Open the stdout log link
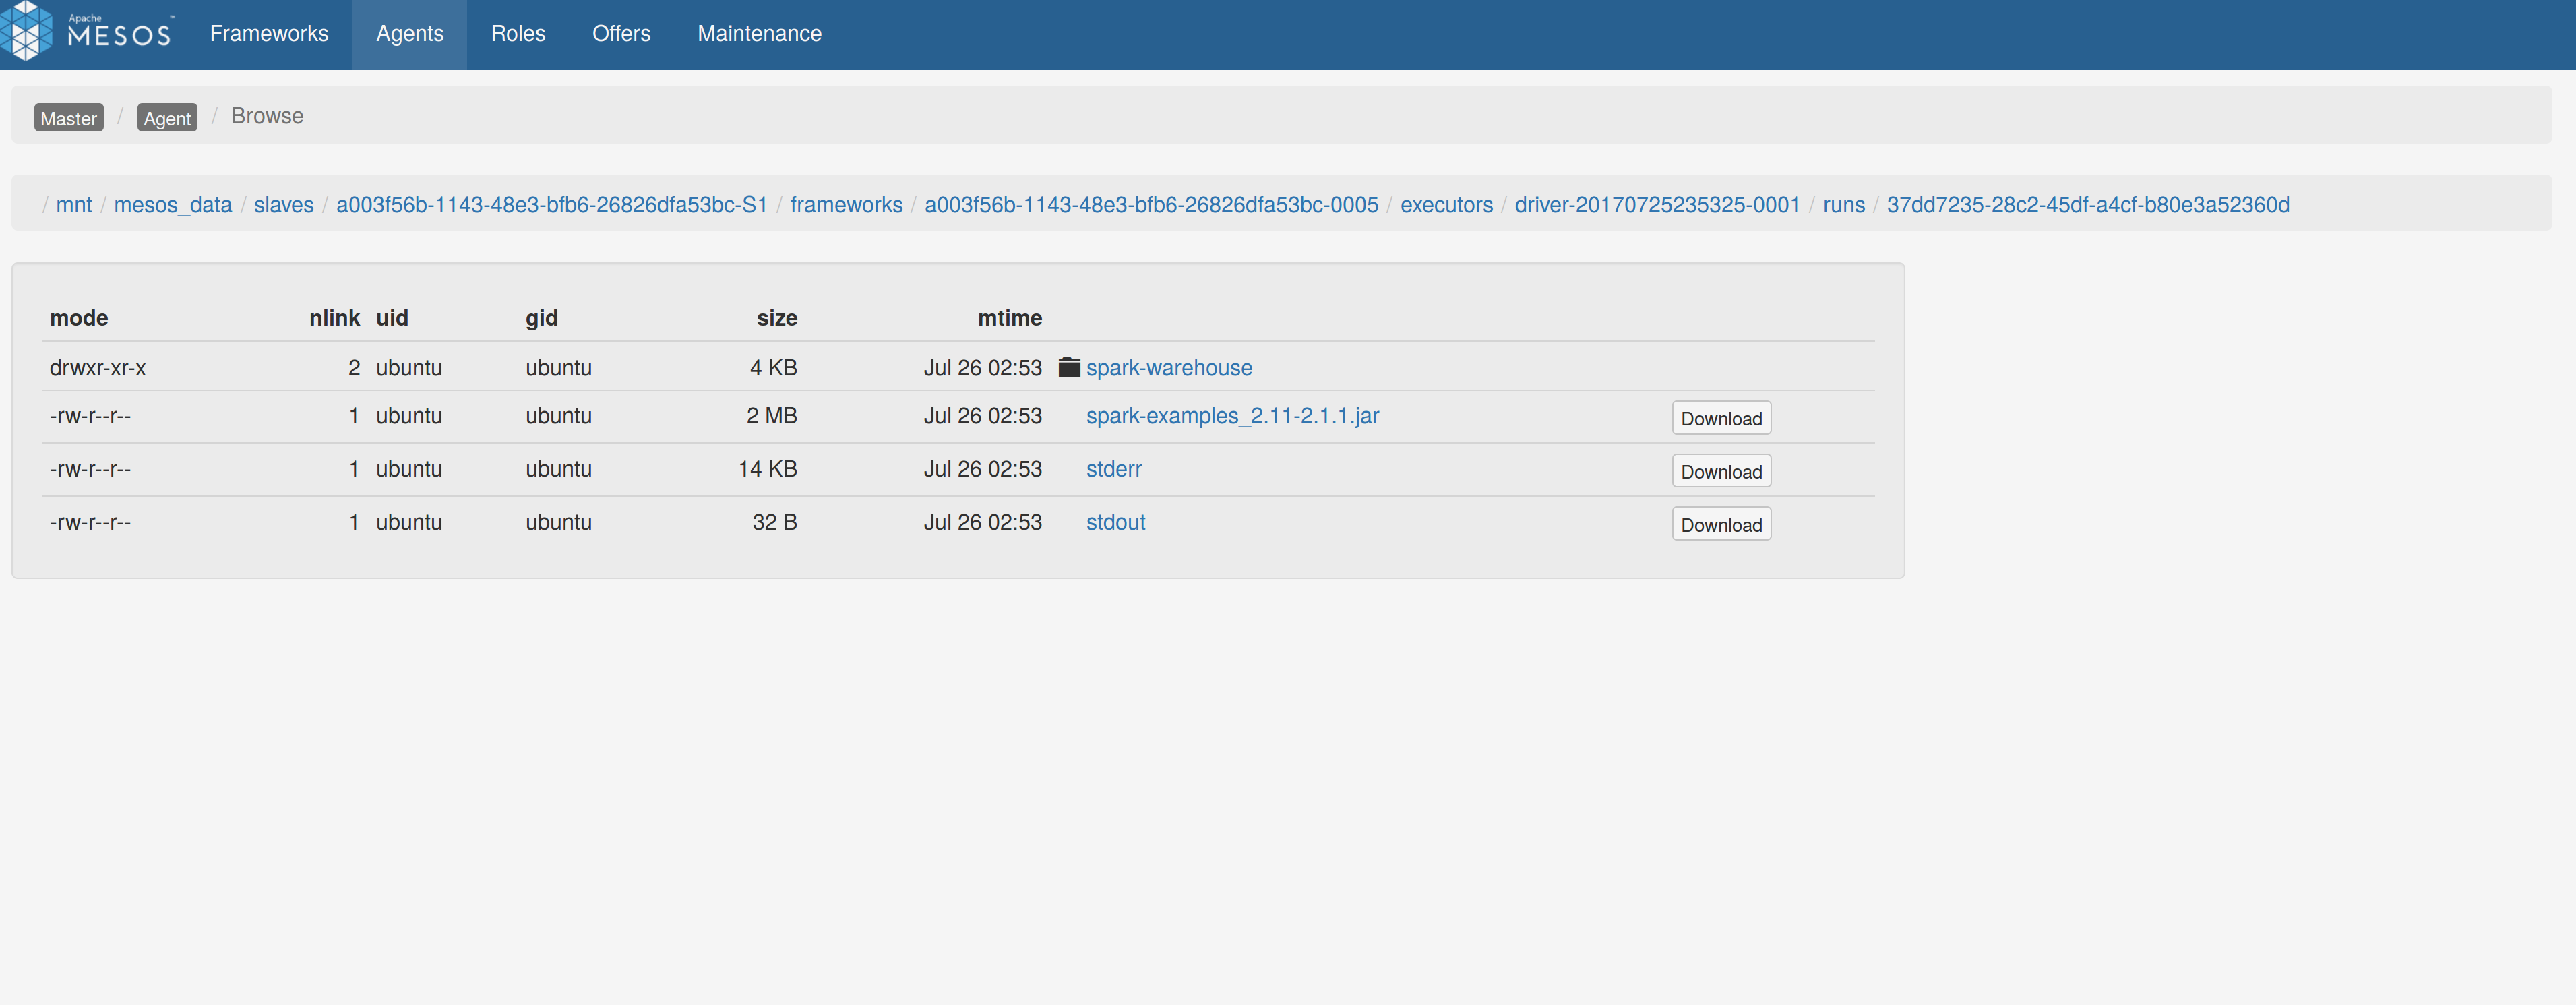The height and width of the screenshot is (1005, 2576). click(x=1116, y=522)
